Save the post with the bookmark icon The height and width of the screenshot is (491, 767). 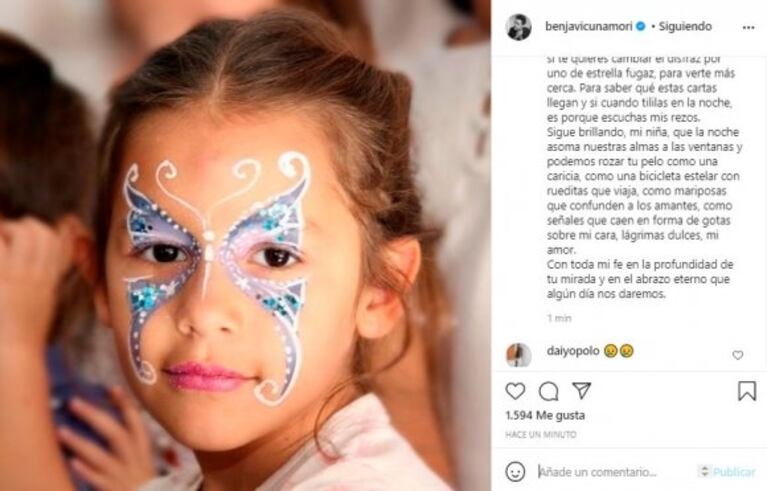747,391
